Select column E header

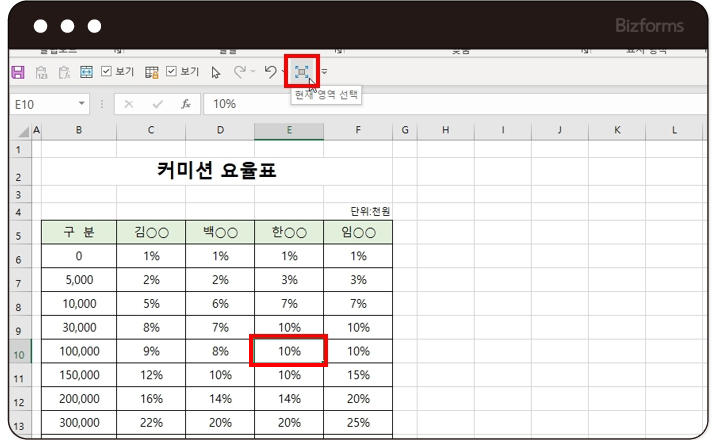[x=289, y=130]
